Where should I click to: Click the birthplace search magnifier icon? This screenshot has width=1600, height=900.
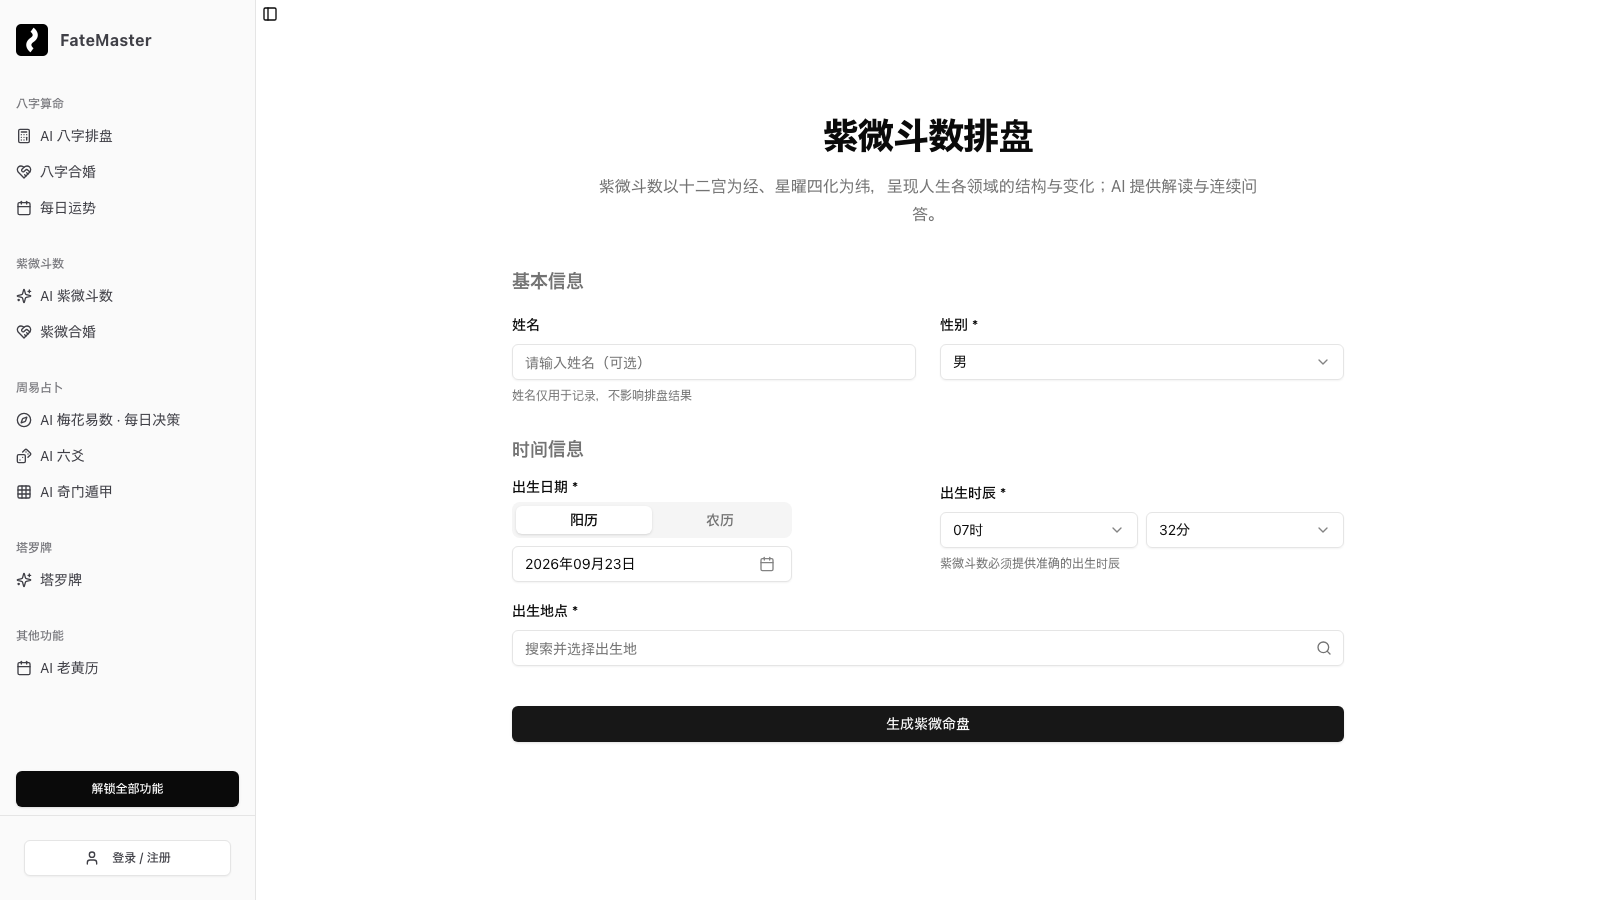point(1324,648)
